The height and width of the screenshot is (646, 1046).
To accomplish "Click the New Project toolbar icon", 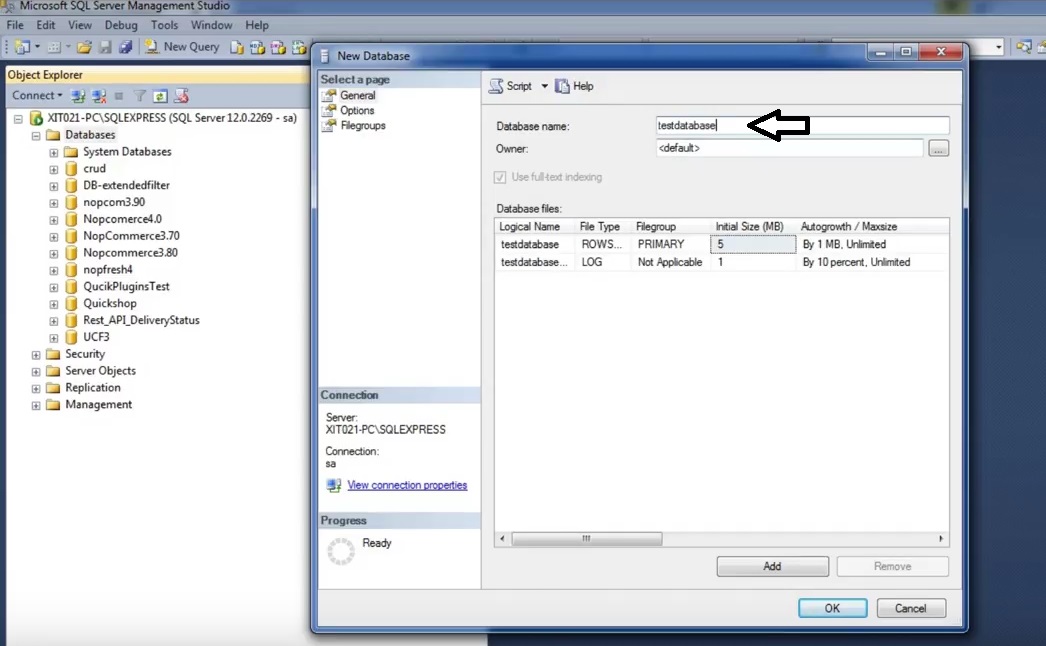I will [22, 47].
